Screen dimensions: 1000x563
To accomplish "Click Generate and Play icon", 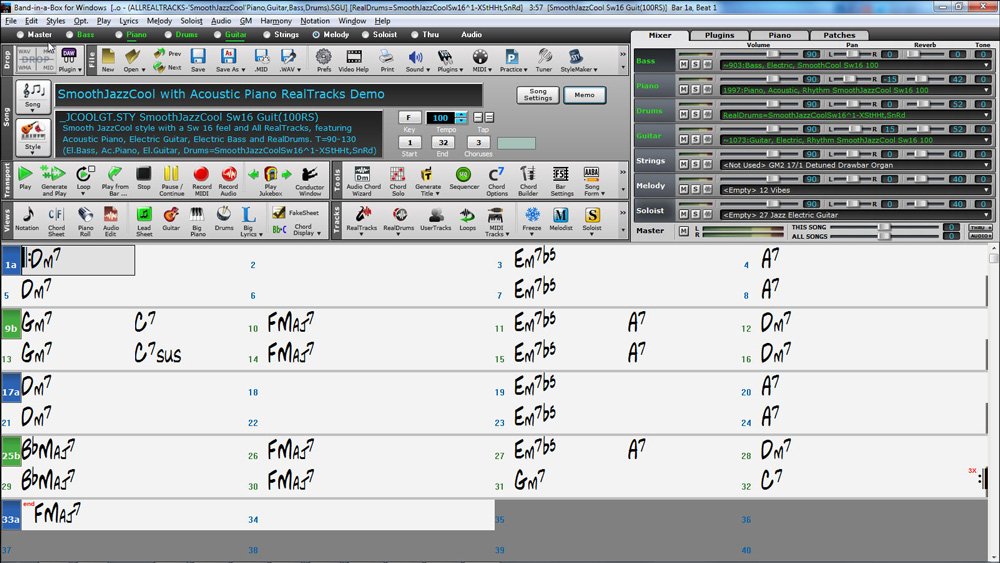I will tap(54, 180).
